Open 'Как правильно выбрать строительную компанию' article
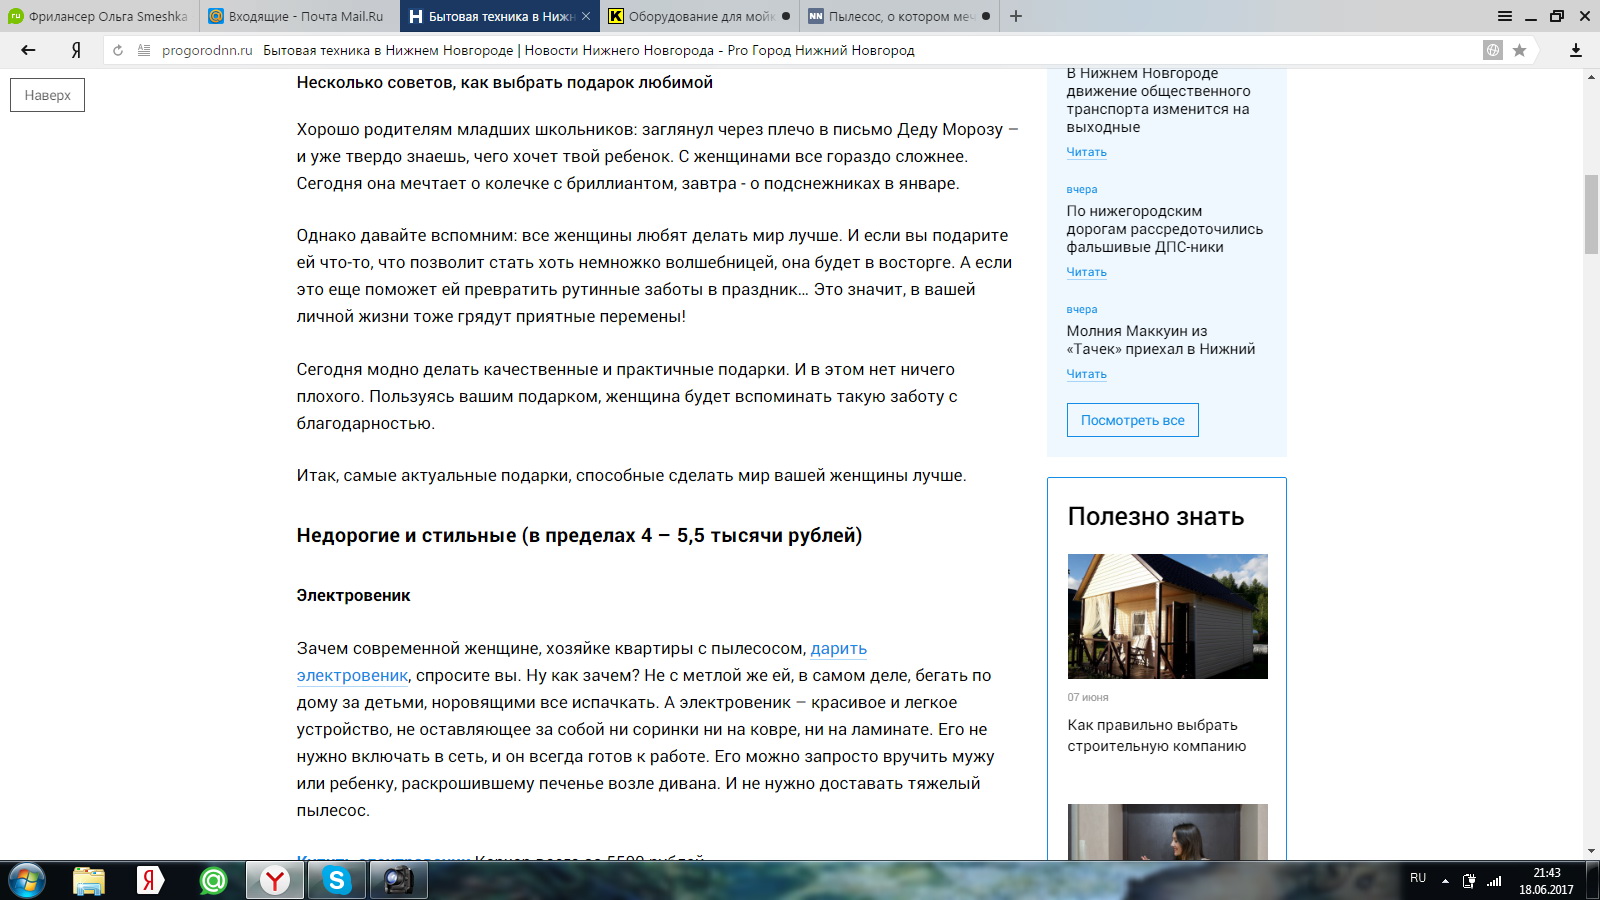 (1156, 735)
